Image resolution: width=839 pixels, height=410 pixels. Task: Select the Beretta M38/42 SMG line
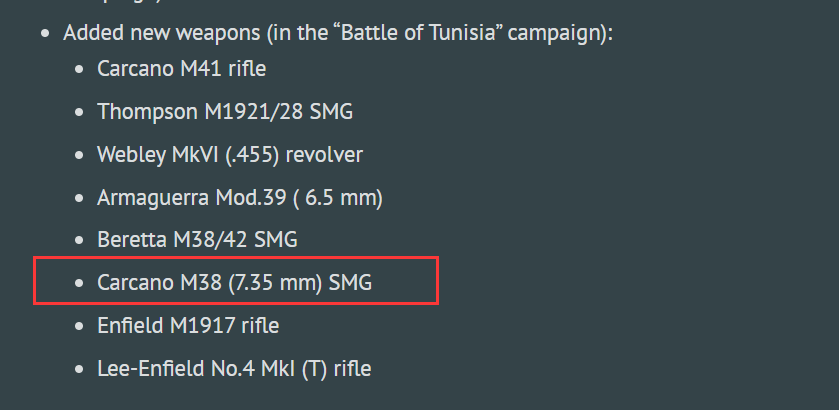pos(197,240)
